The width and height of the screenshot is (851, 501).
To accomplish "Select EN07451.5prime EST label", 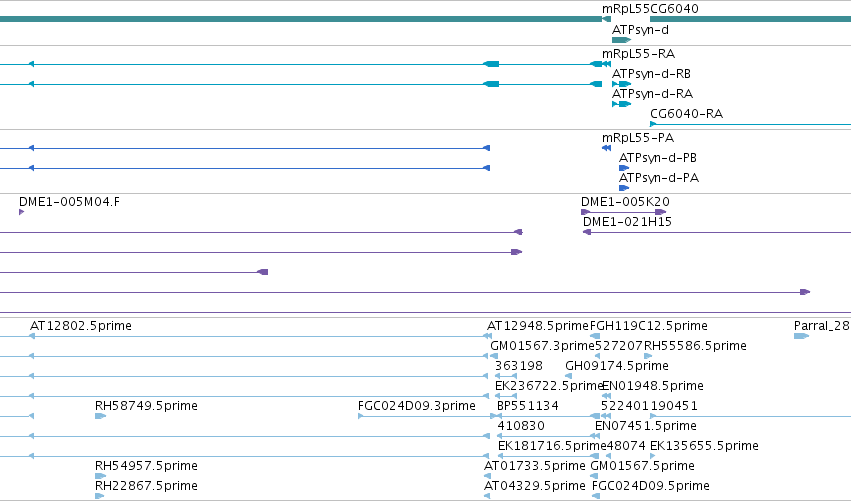I will [x=646, y=426].
